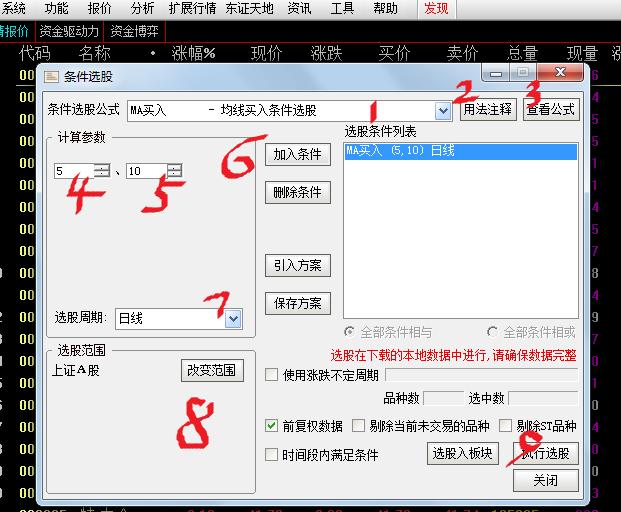Expand the 条件选股公式 formula dropdown
The height and width of the screenshot is (512, 621).
pos(443,111)
